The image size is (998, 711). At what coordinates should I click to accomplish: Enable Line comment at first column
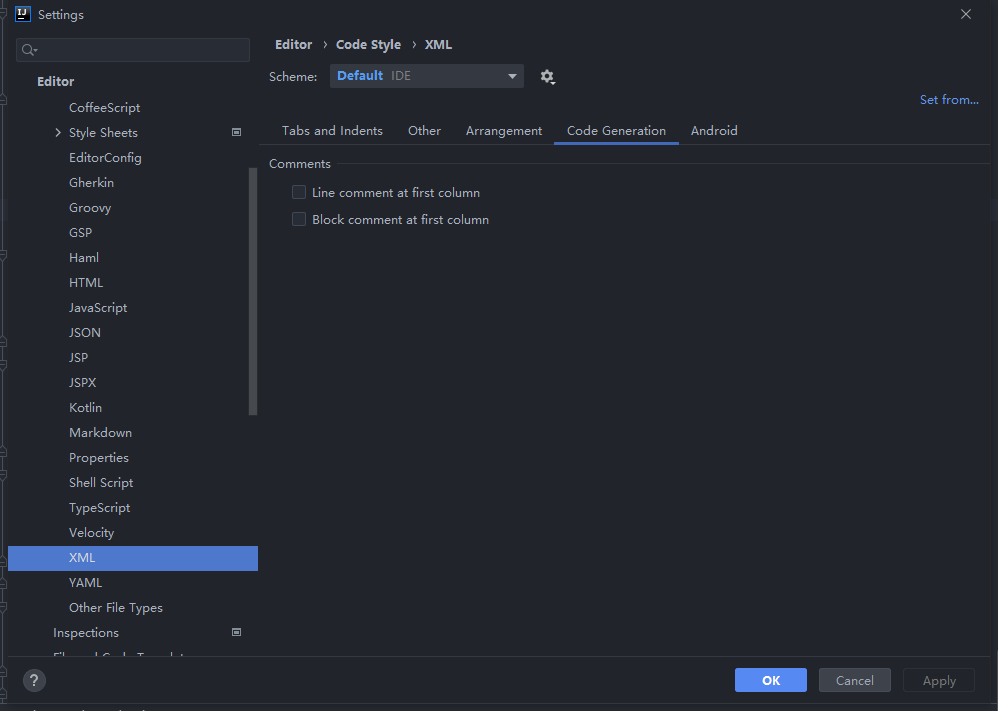click(x=299, y=192)
